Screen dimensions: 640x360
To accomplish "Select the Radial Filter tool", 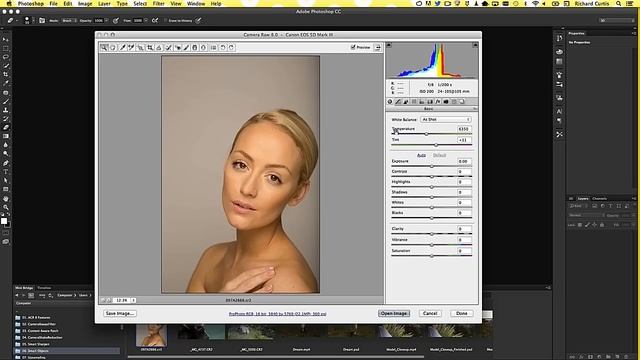I will [x=203, y=48].
